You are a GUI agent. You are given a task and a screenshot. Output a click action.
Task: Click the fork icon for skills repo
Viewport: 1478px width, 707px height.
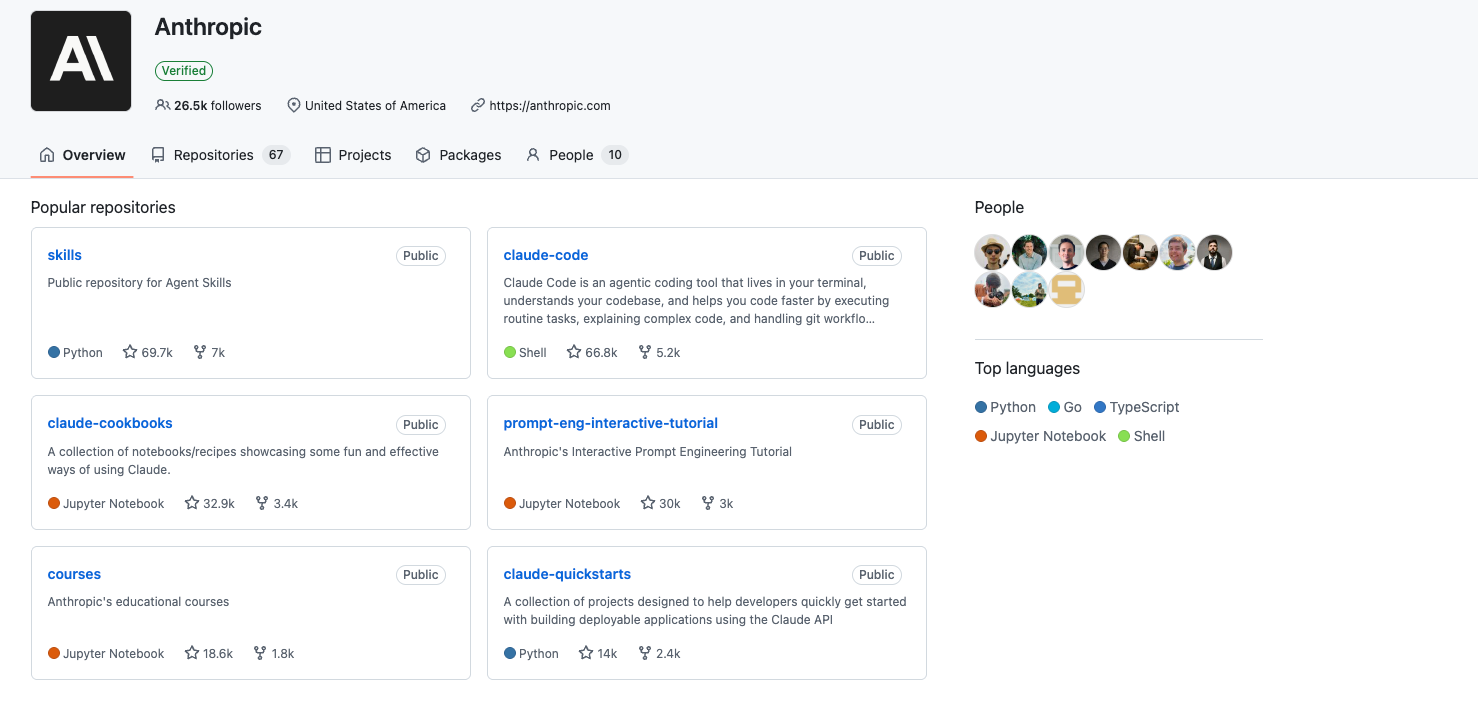[200, 352]
